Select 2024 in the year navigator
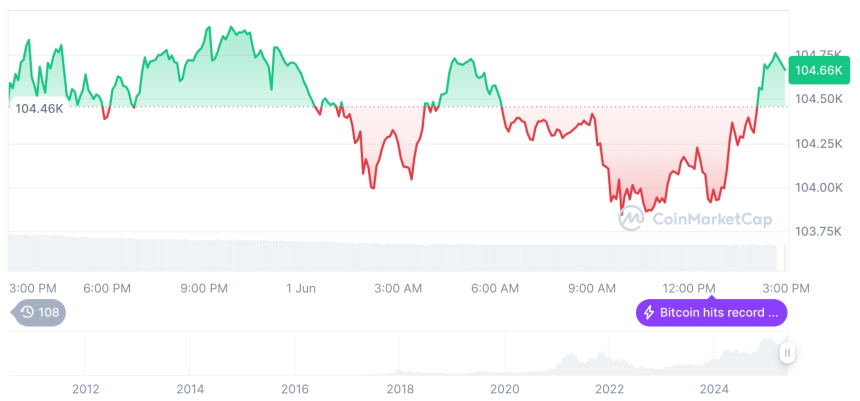The height and width of the screenshot is (401, 860). point(714,388)
